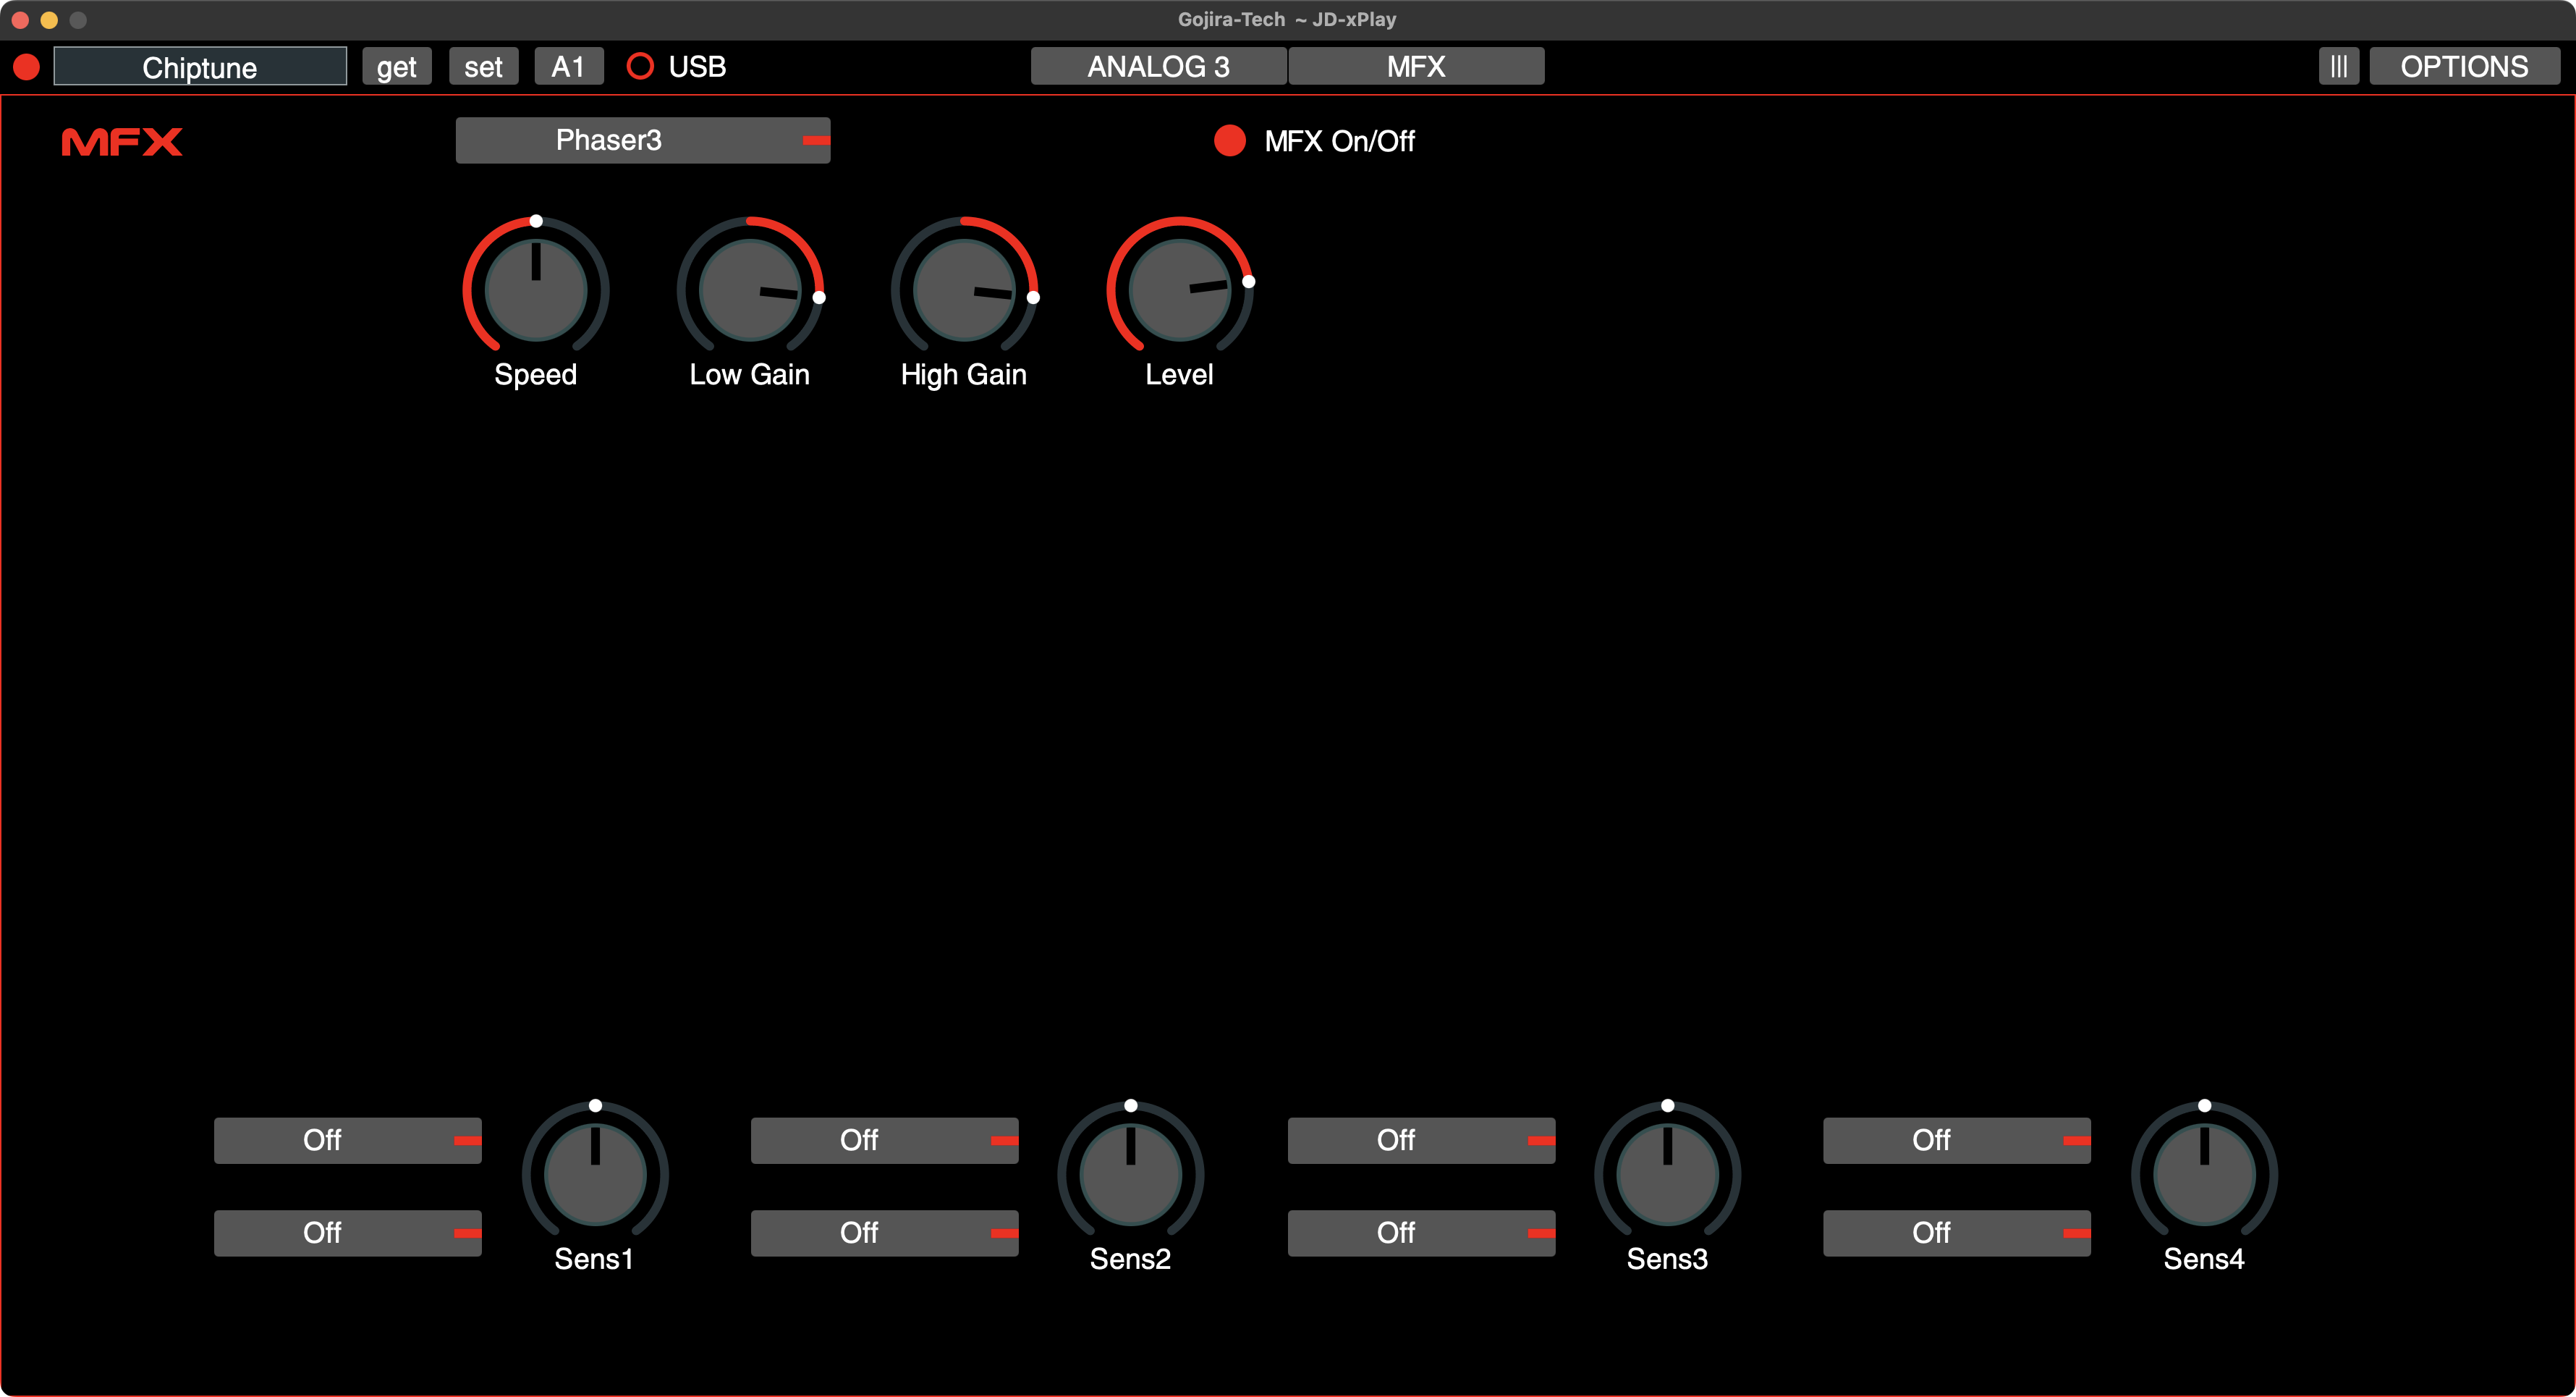This screenshot has height=1397, width=2576.
Task: Open the upper Off dropdown for Sens2
Action: pos(885,1140)
